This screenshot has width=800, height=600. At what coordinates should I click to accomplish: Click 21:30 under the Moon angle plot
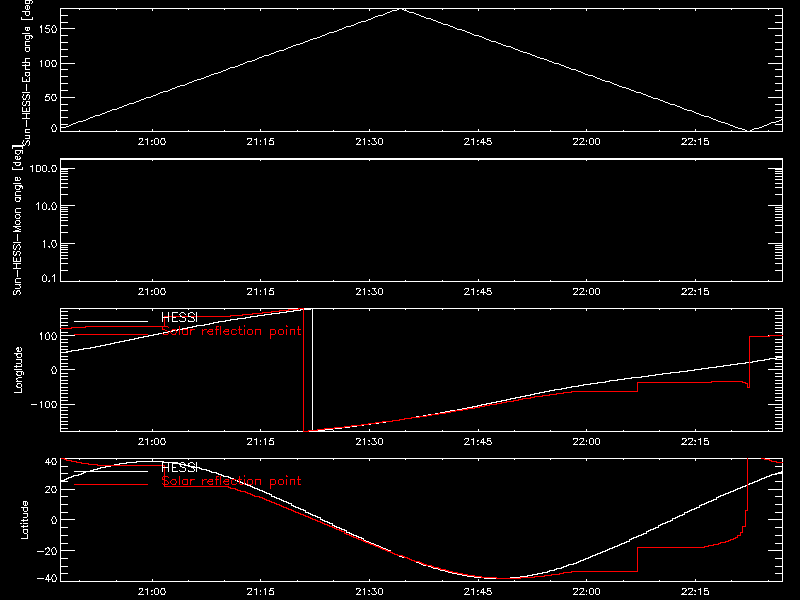369,292
